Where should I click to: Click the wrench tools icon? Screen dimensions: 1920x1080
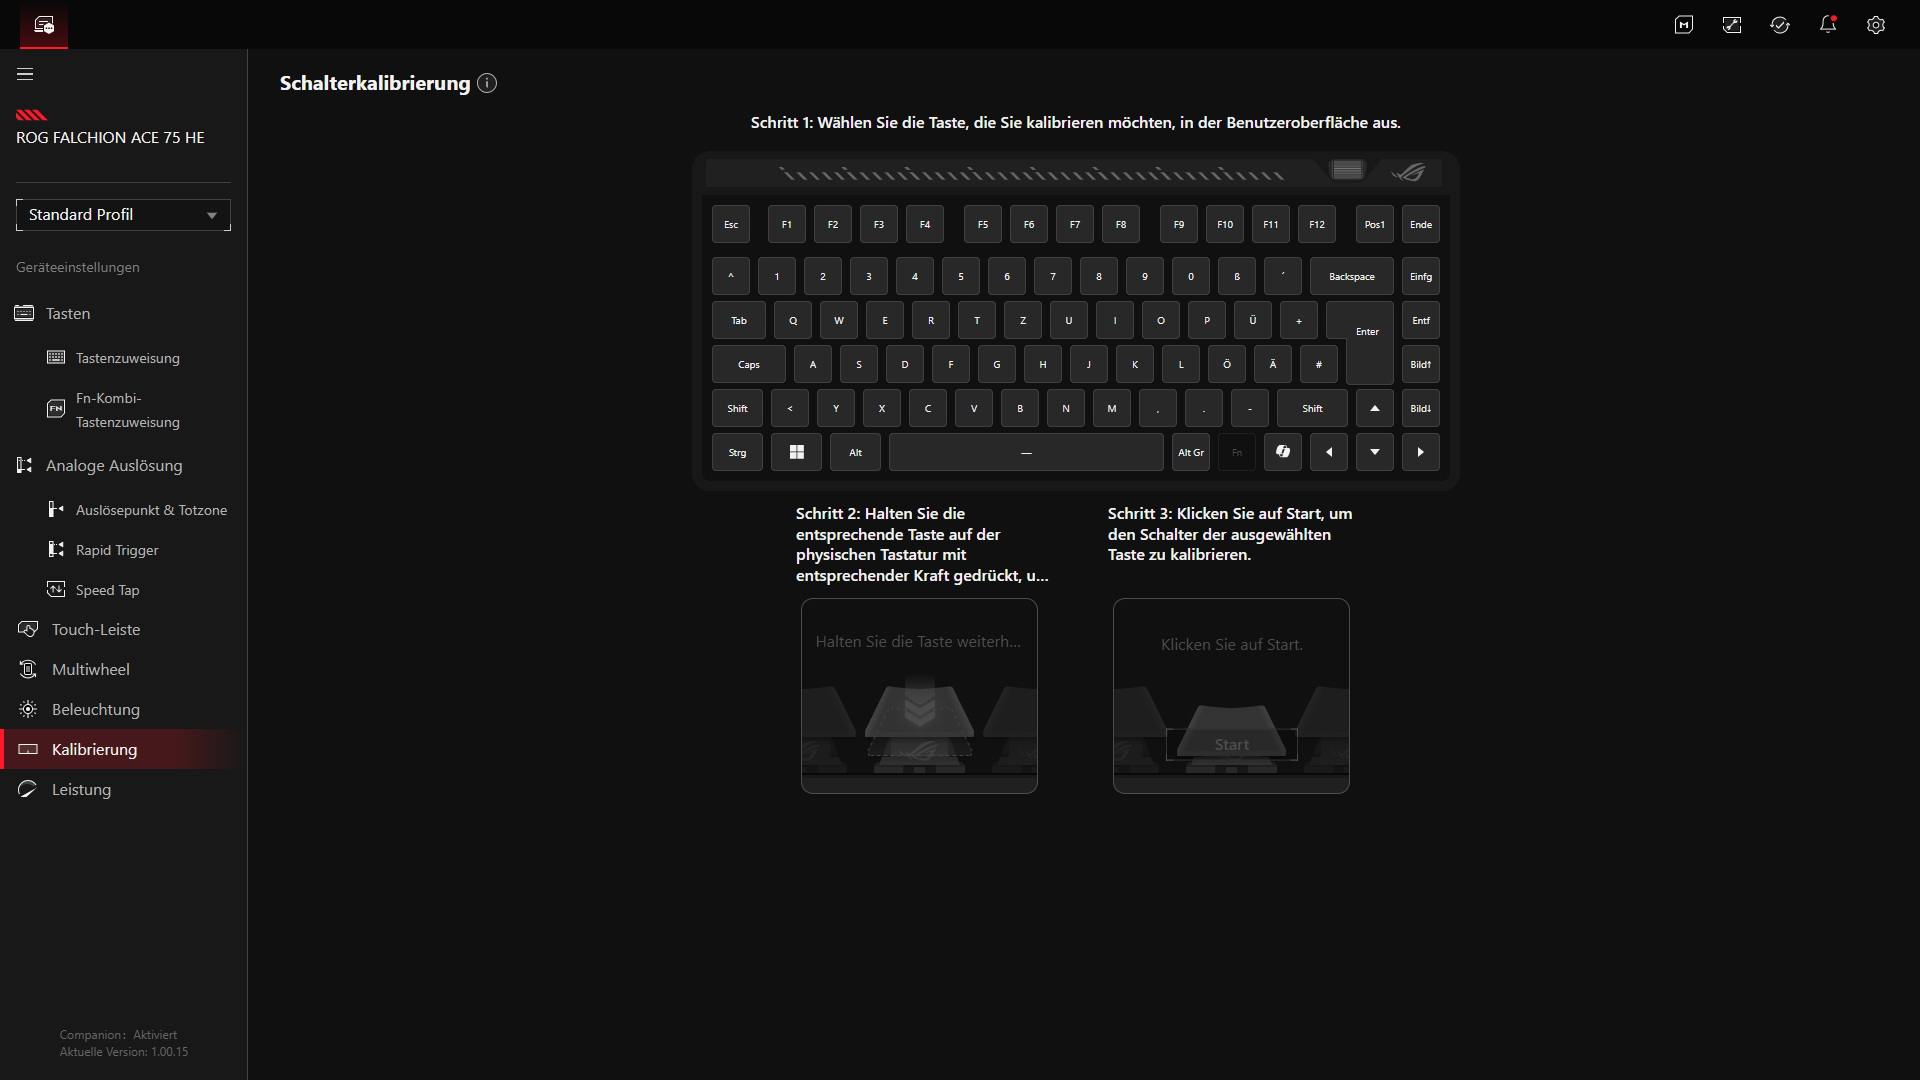pos(1732,25)
